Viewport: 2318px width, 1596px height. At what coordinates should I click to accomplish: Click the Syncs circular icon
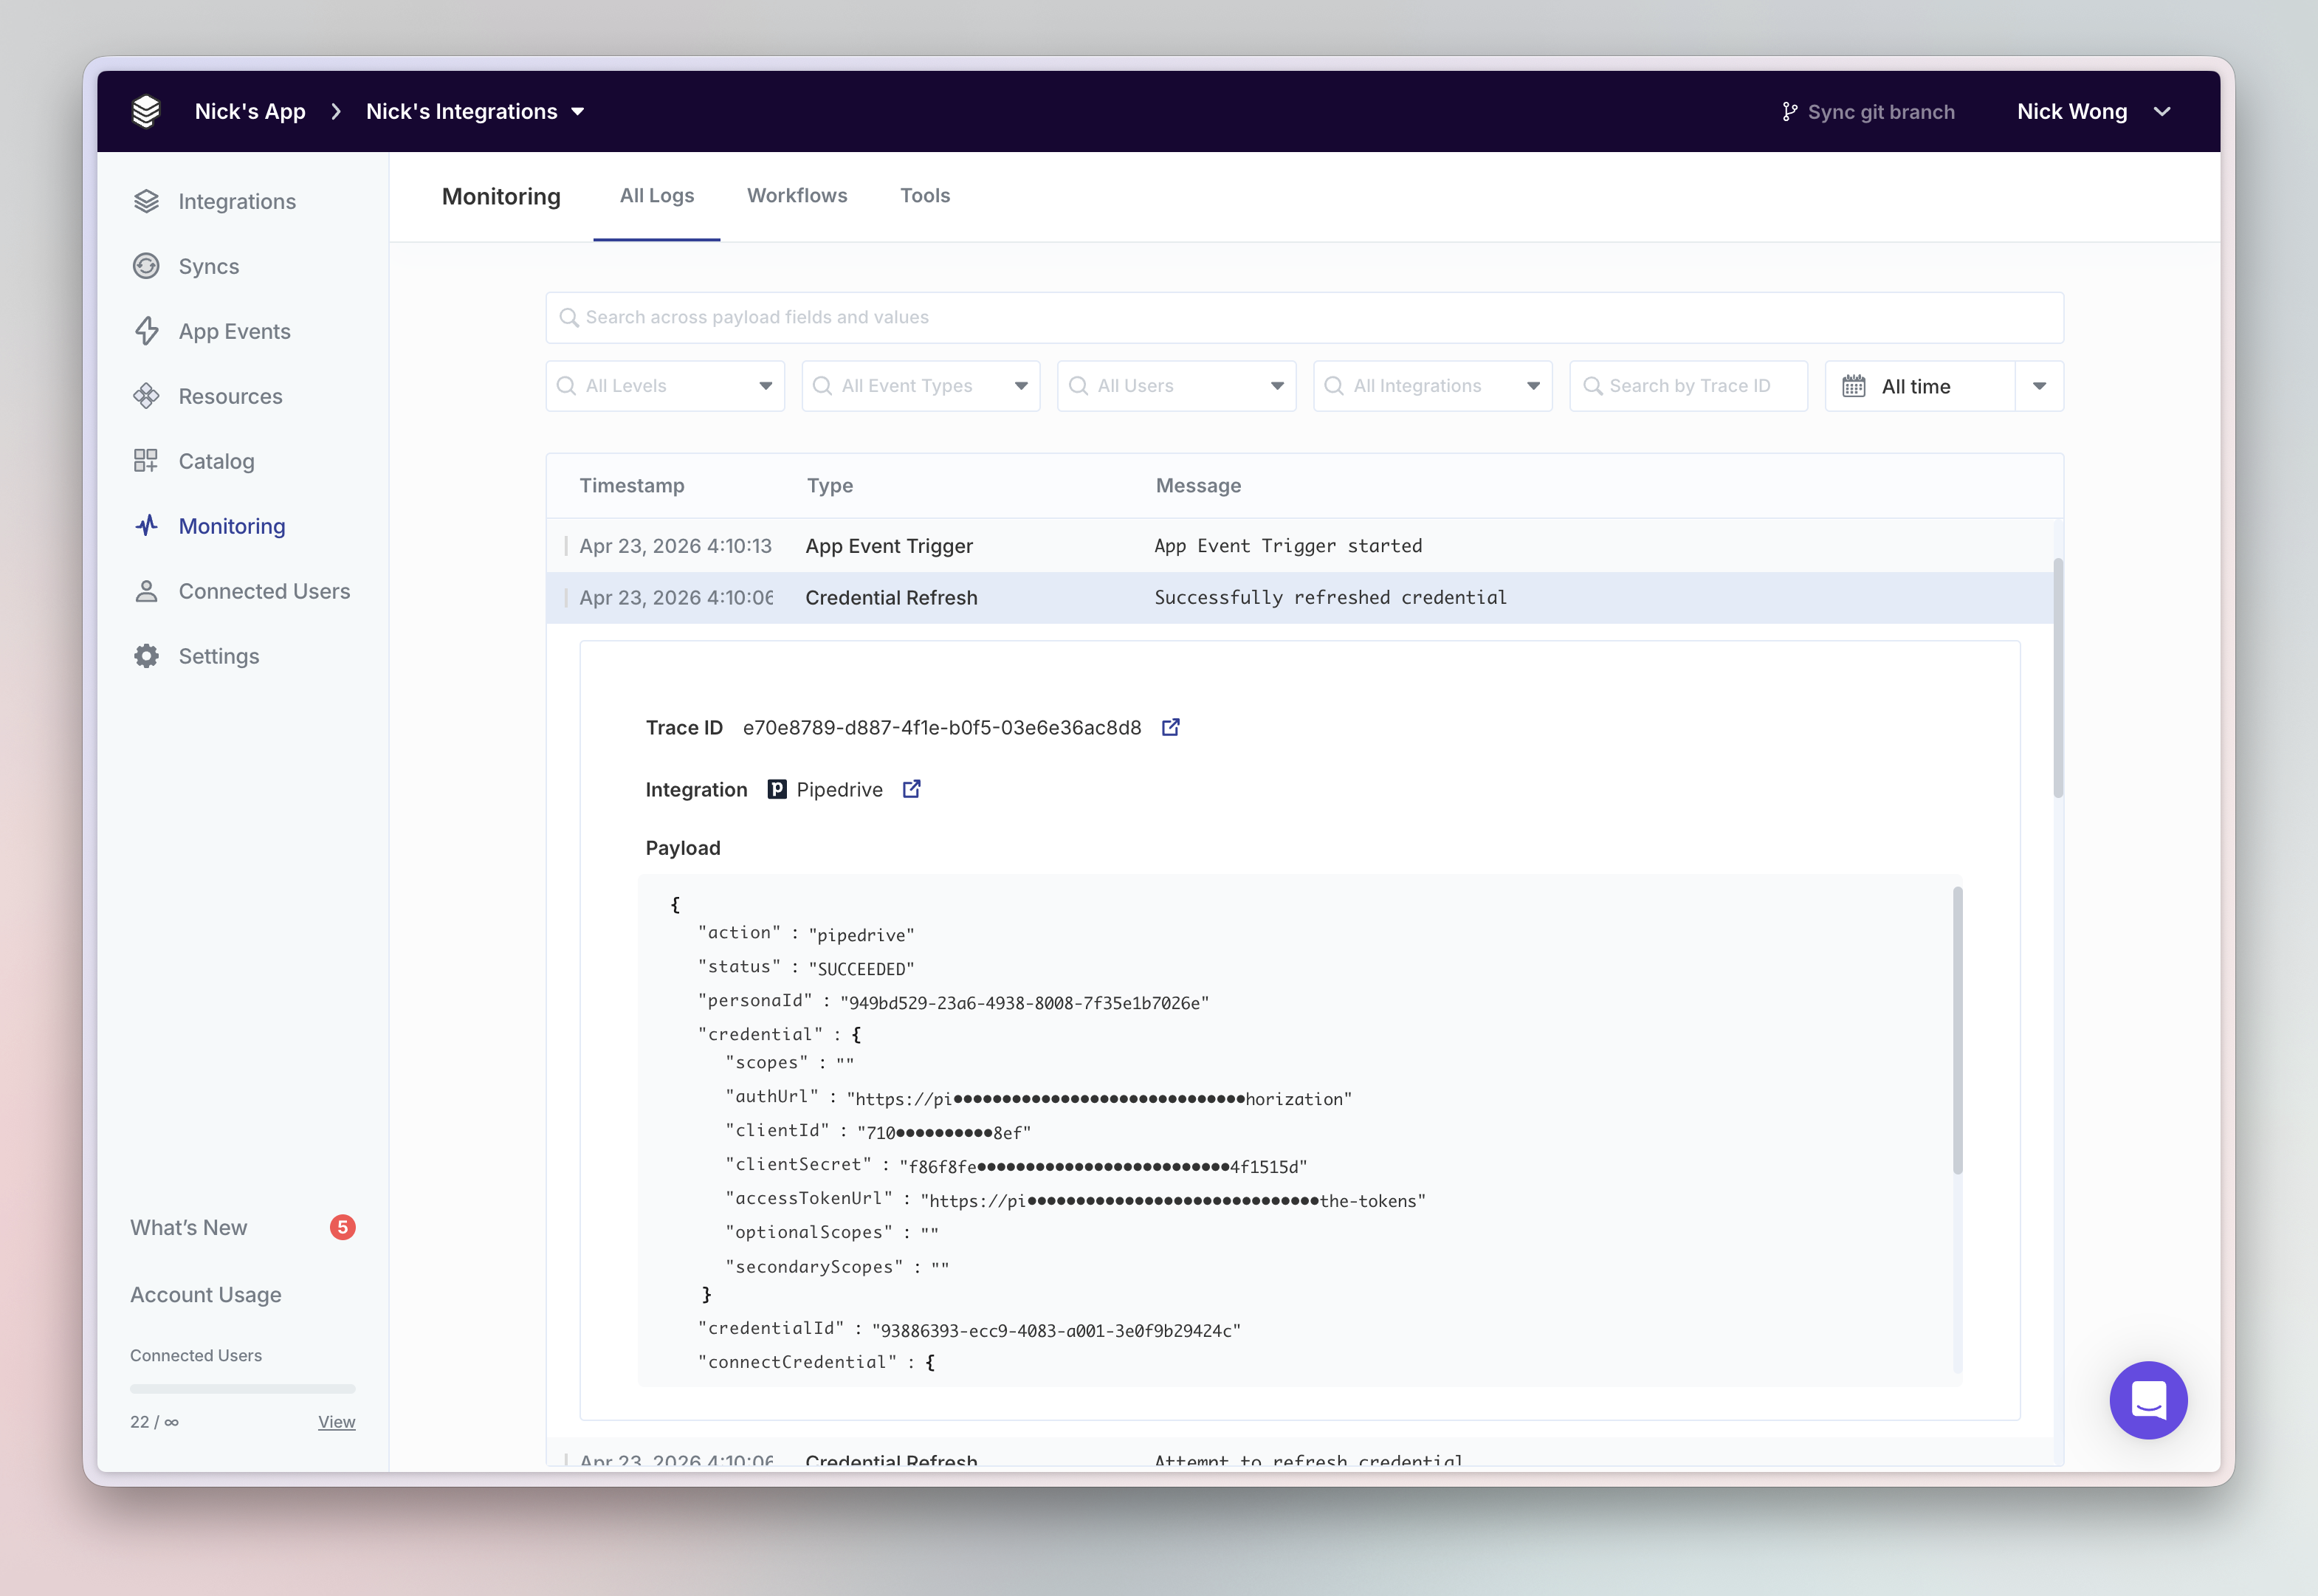pos(146,266)
